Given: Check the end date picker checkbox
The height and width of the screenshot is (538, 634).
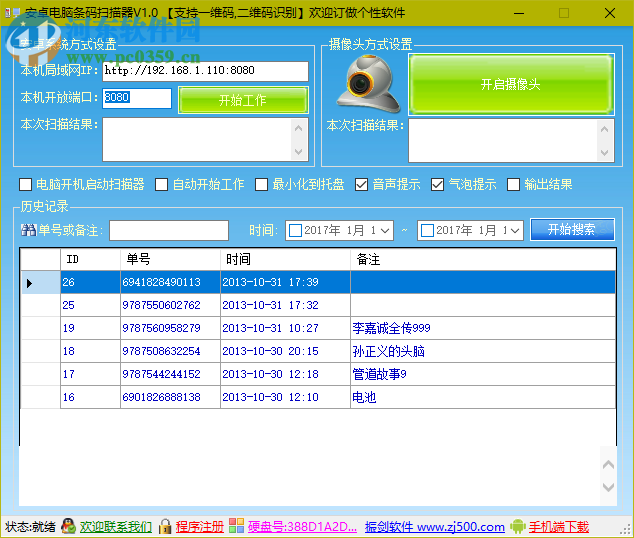Looking at the screenshot, I should [427, 231].
